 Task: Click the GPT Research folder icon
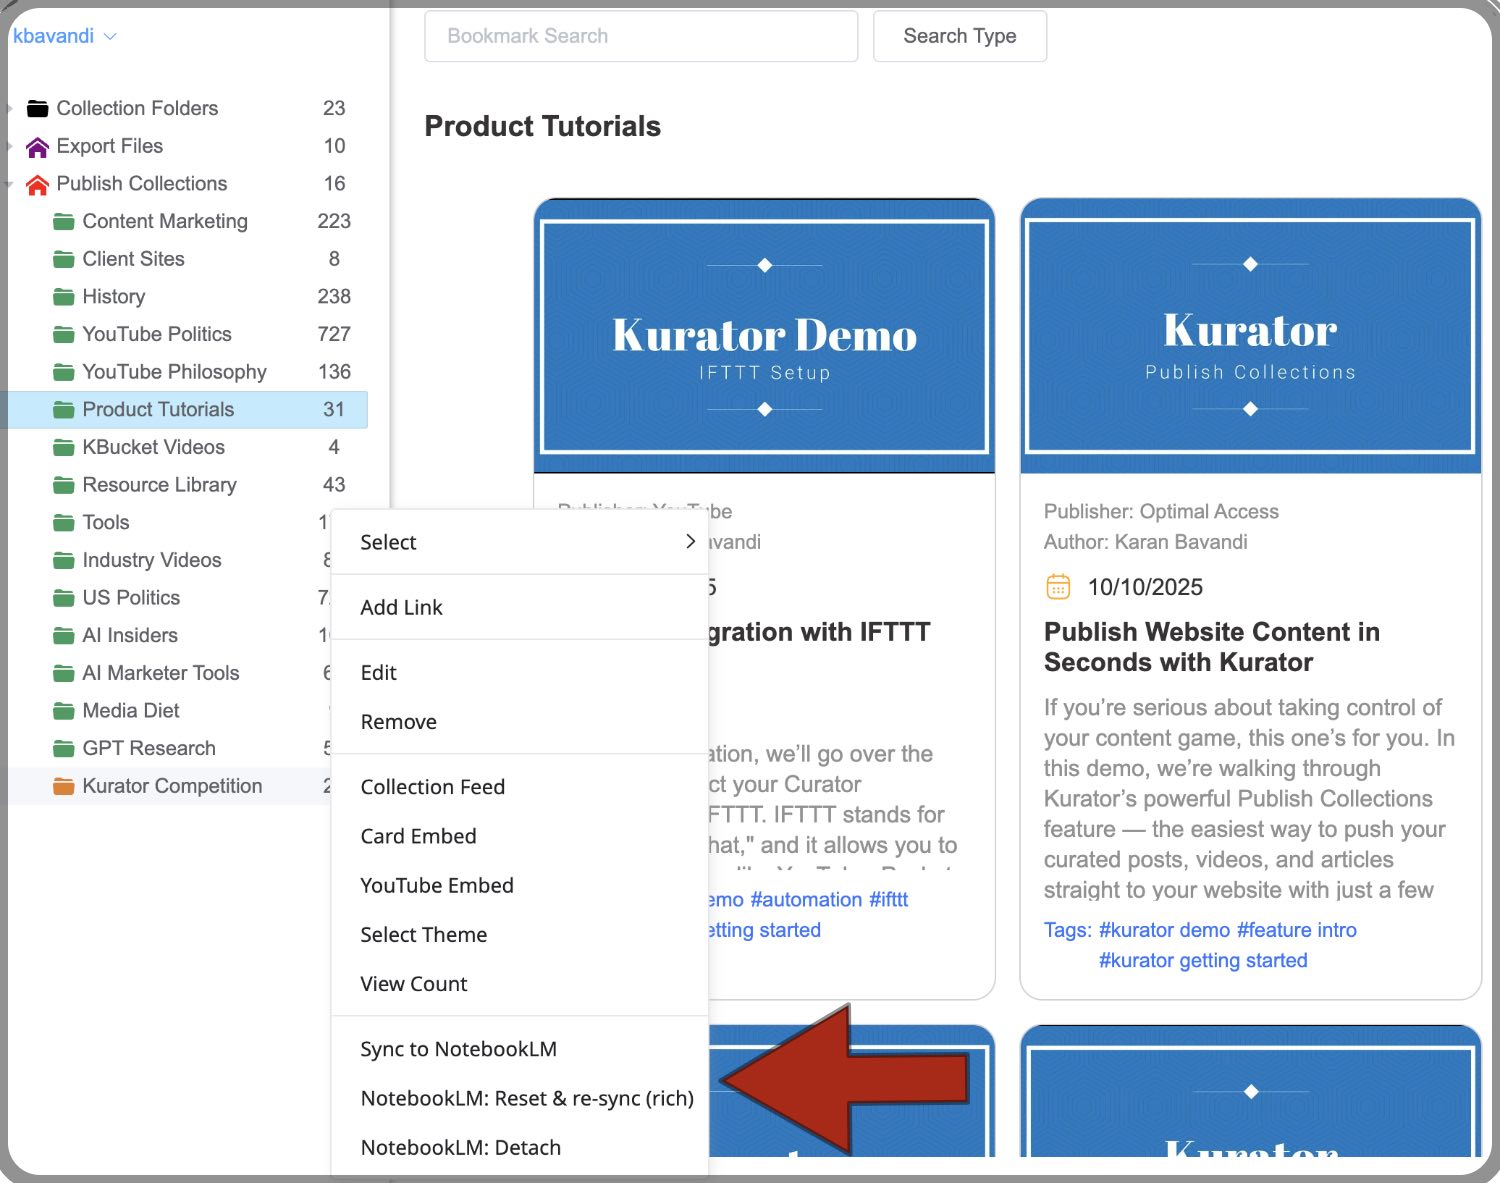pyautogui.click(x=64, y=749)
